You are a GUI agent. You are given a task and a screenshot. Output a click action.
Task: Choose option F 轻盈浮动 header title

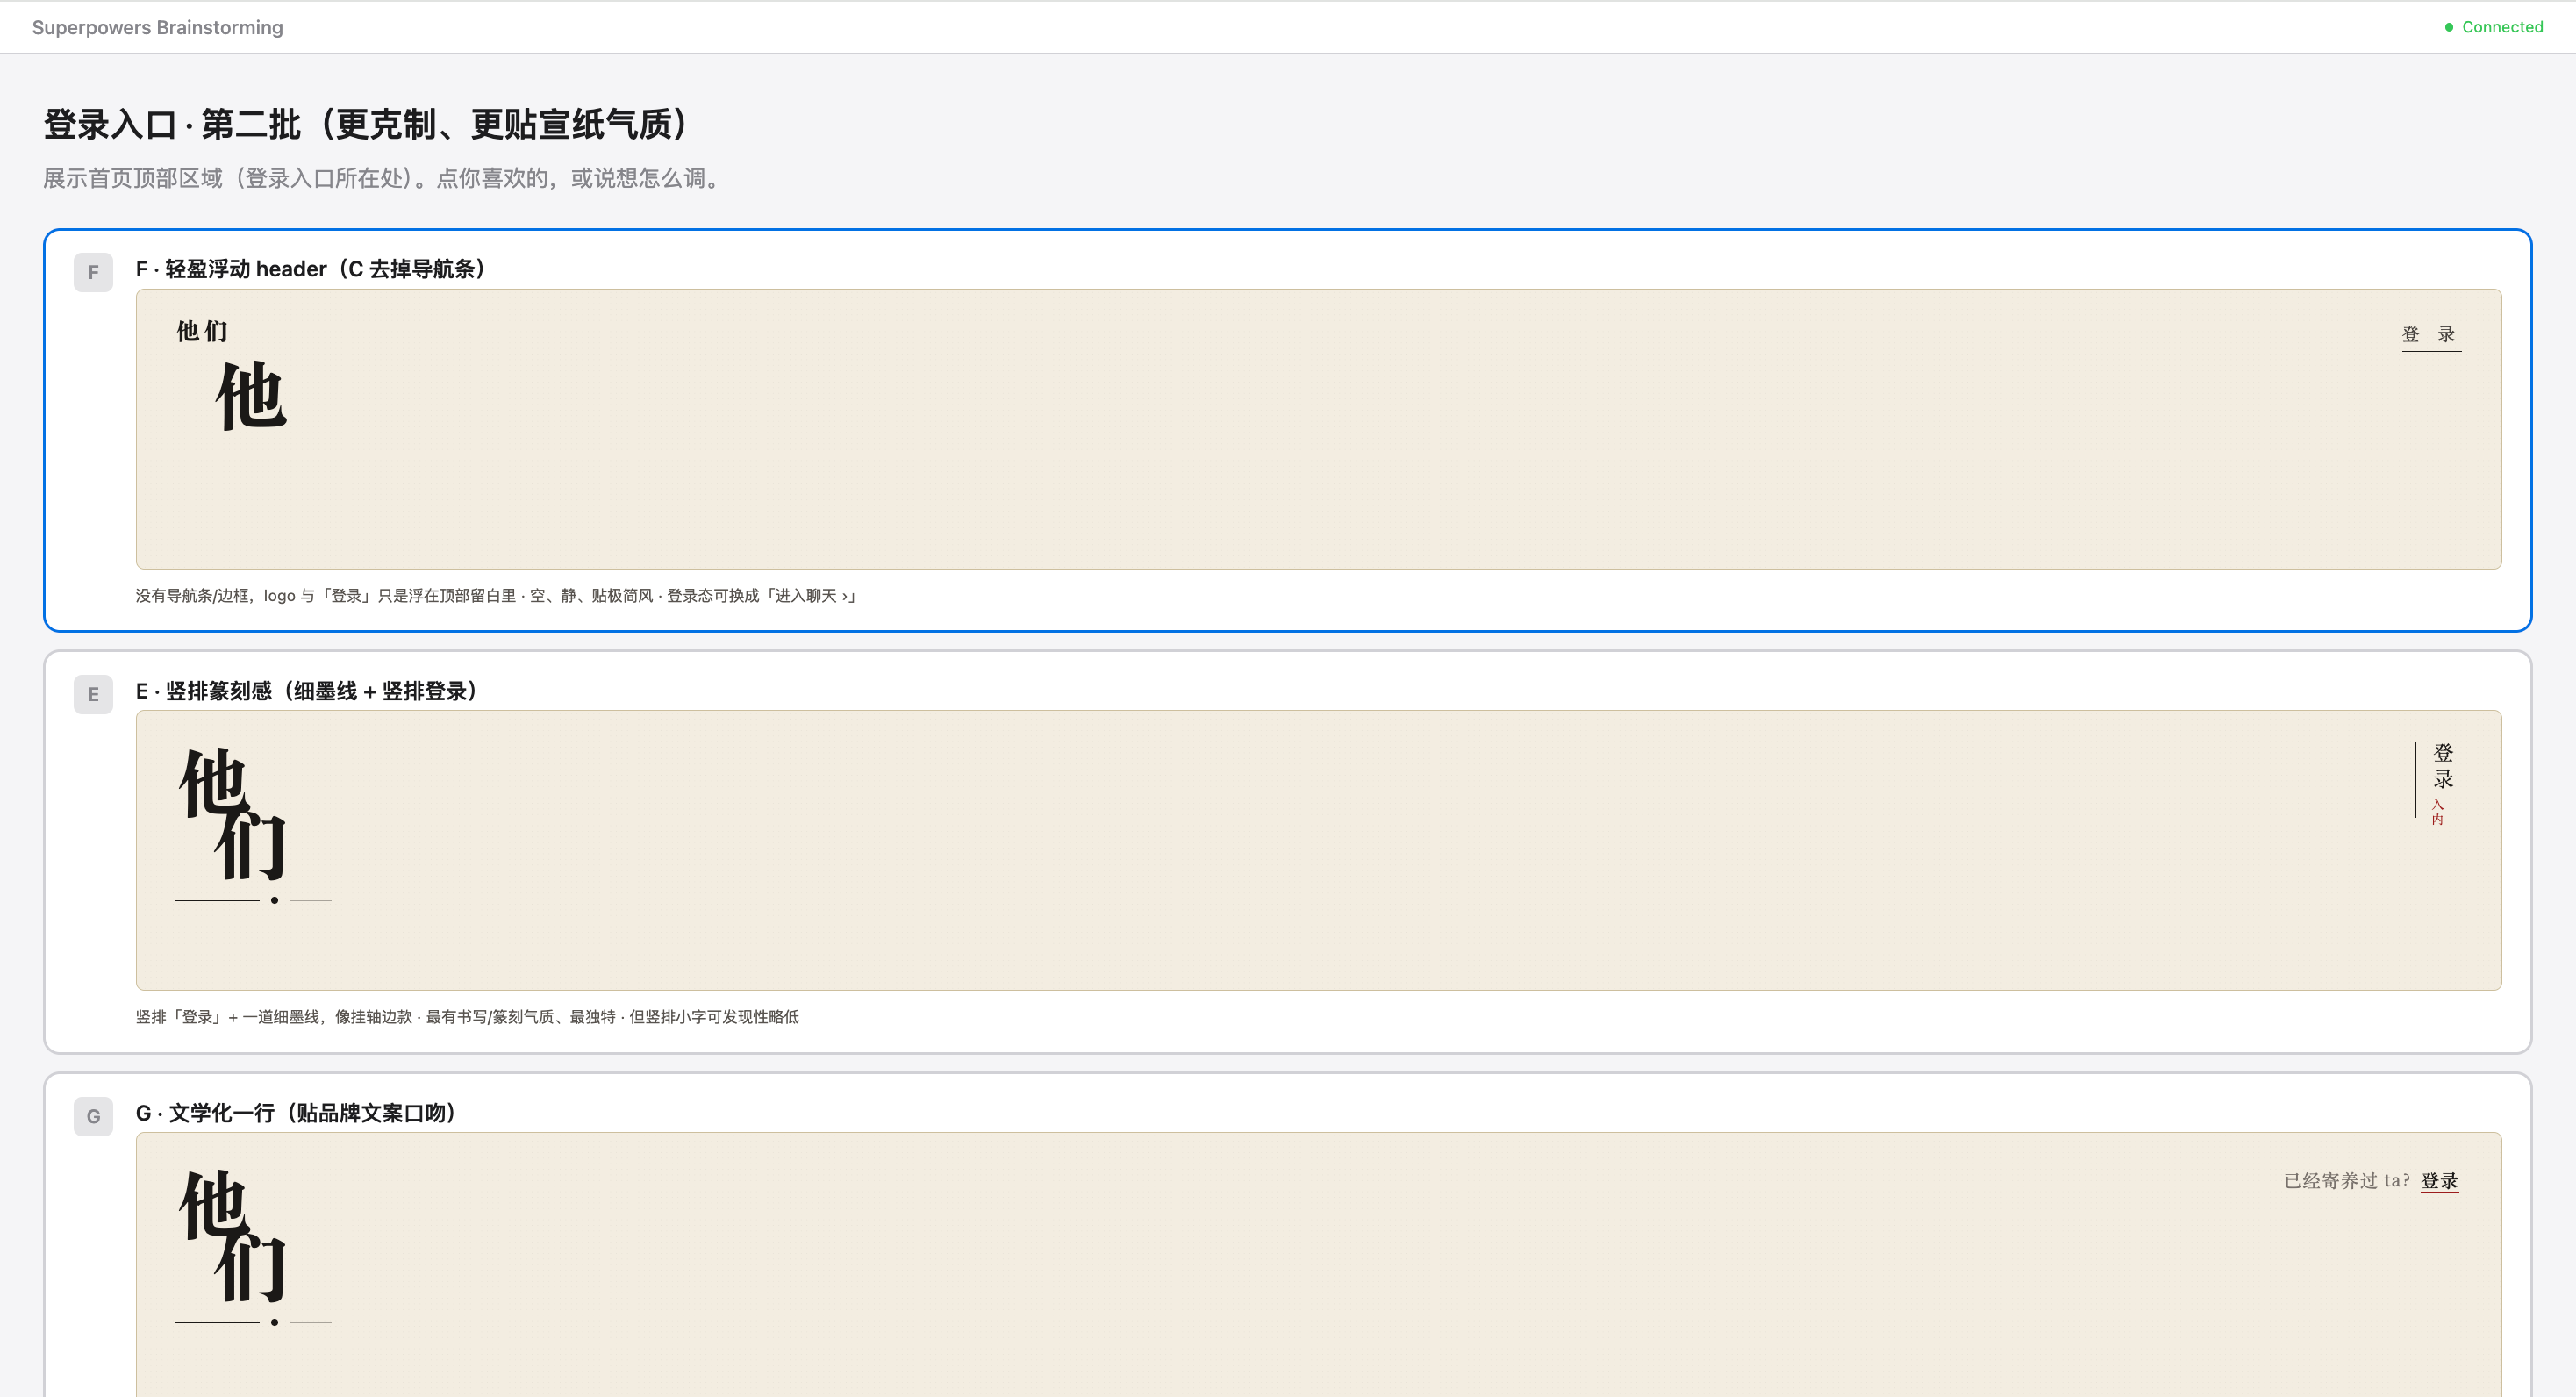point(310,269)
